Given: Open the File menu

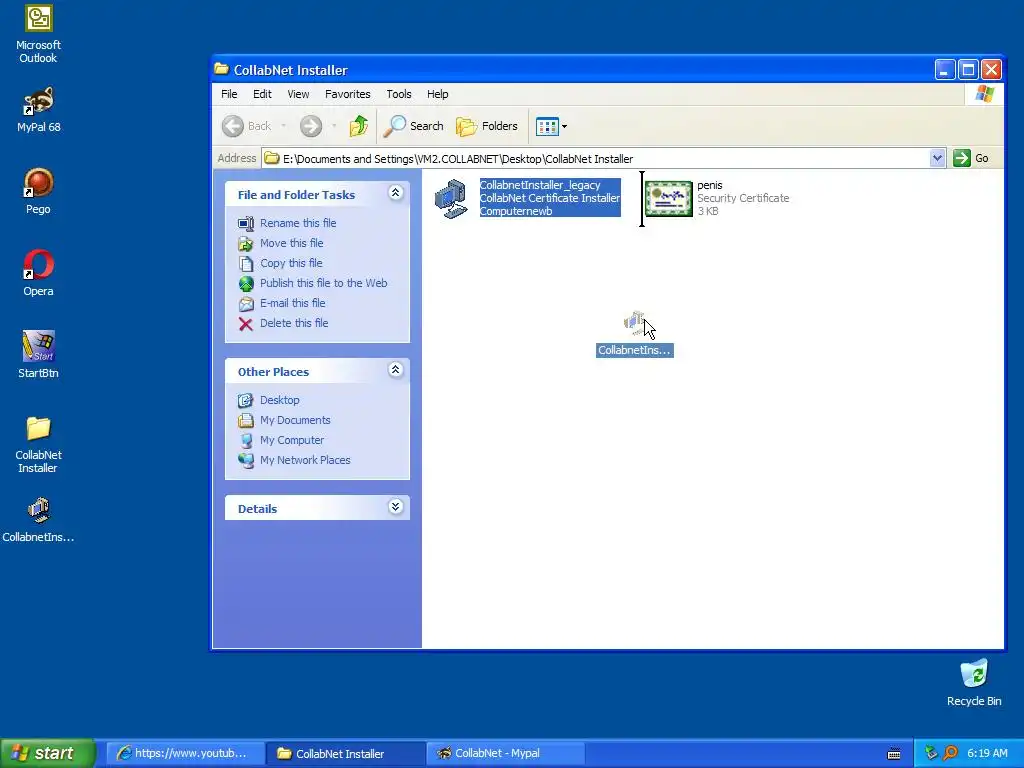Looking at the screenshot, I should (x=229, y=94).
